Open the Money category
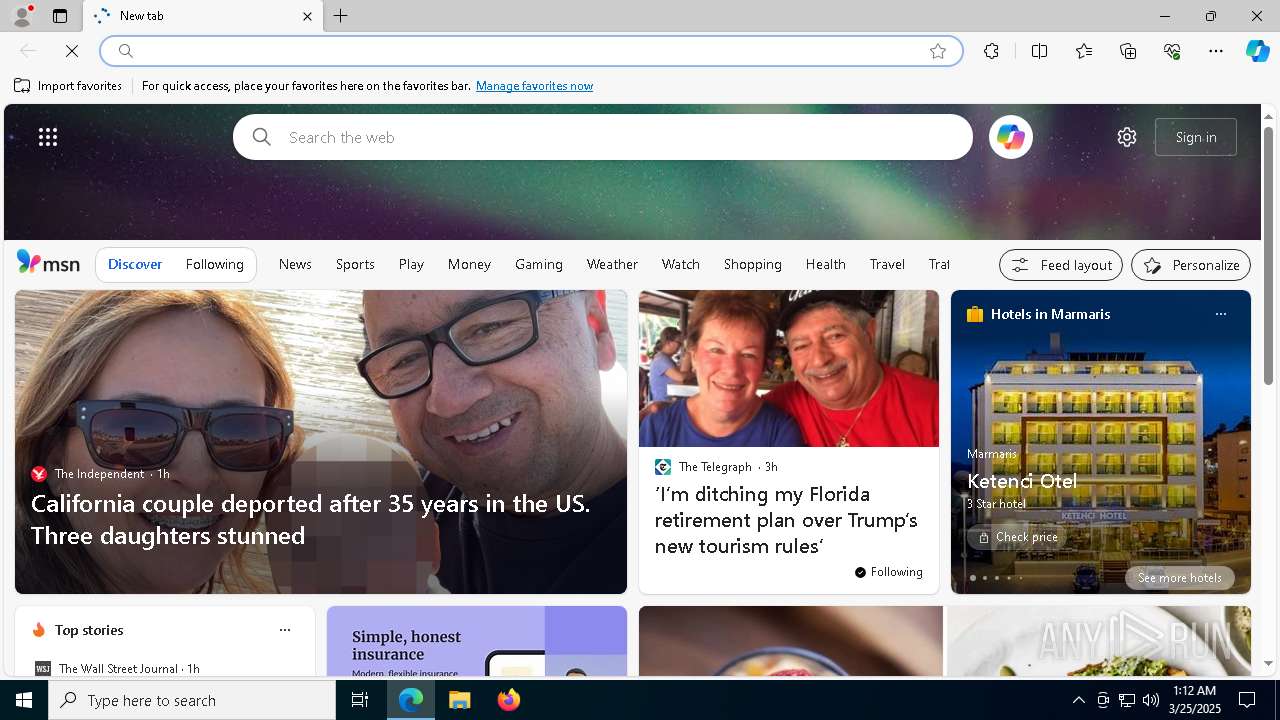The height and width of the screenshot is (720, 1280). 469,264
